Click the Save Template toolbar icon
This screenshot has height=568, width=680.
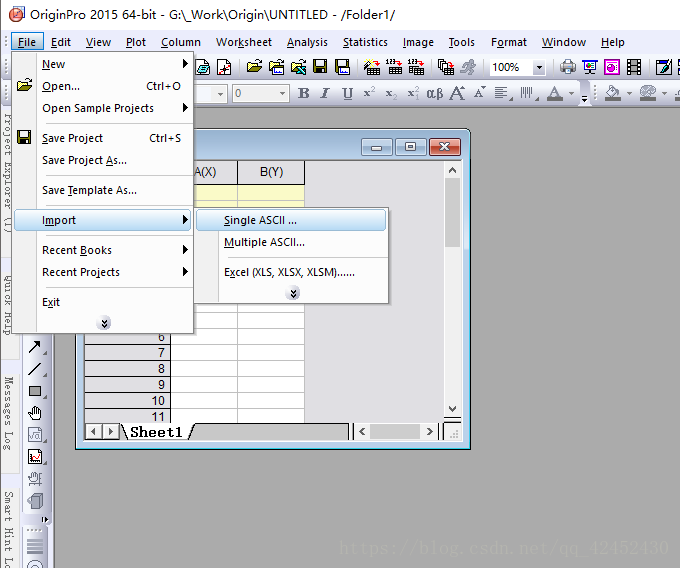[x=342, y=67]
